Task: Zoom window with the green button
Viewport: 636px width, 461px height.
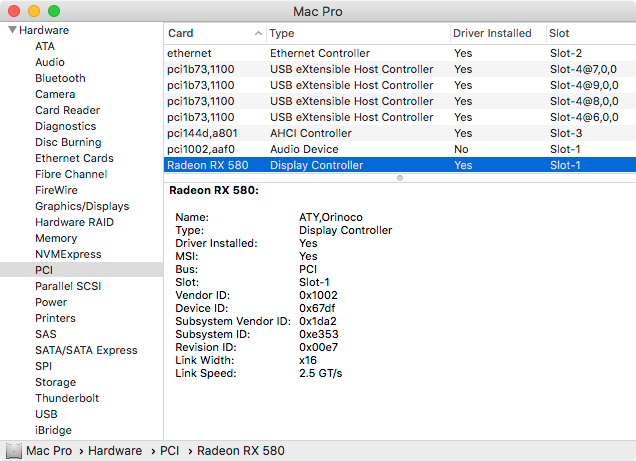Action: (x=54, y=11)
